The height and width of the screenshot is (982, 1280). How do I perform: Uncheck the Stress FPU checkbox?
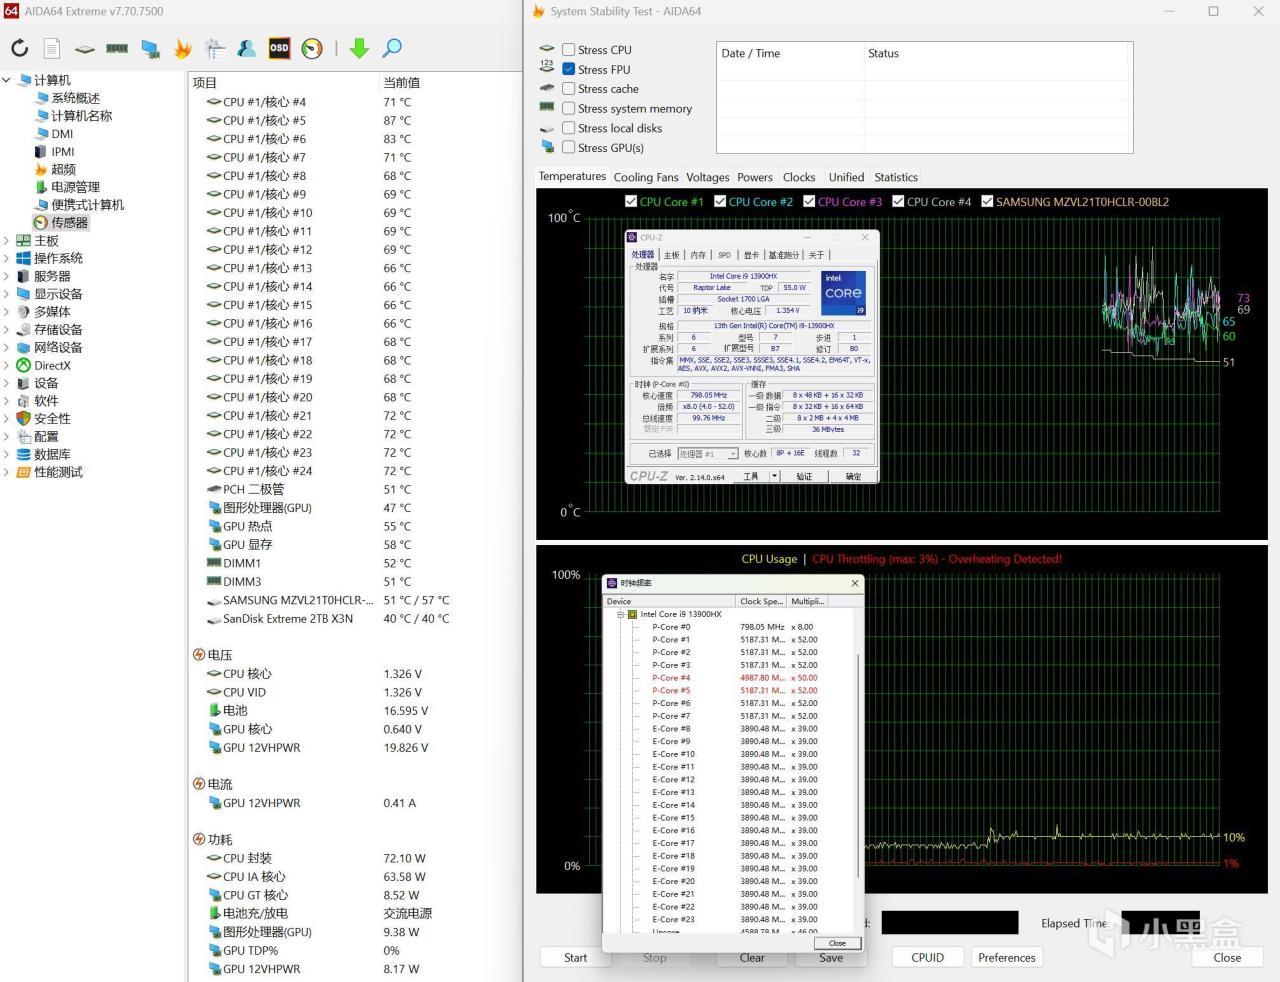569,69
